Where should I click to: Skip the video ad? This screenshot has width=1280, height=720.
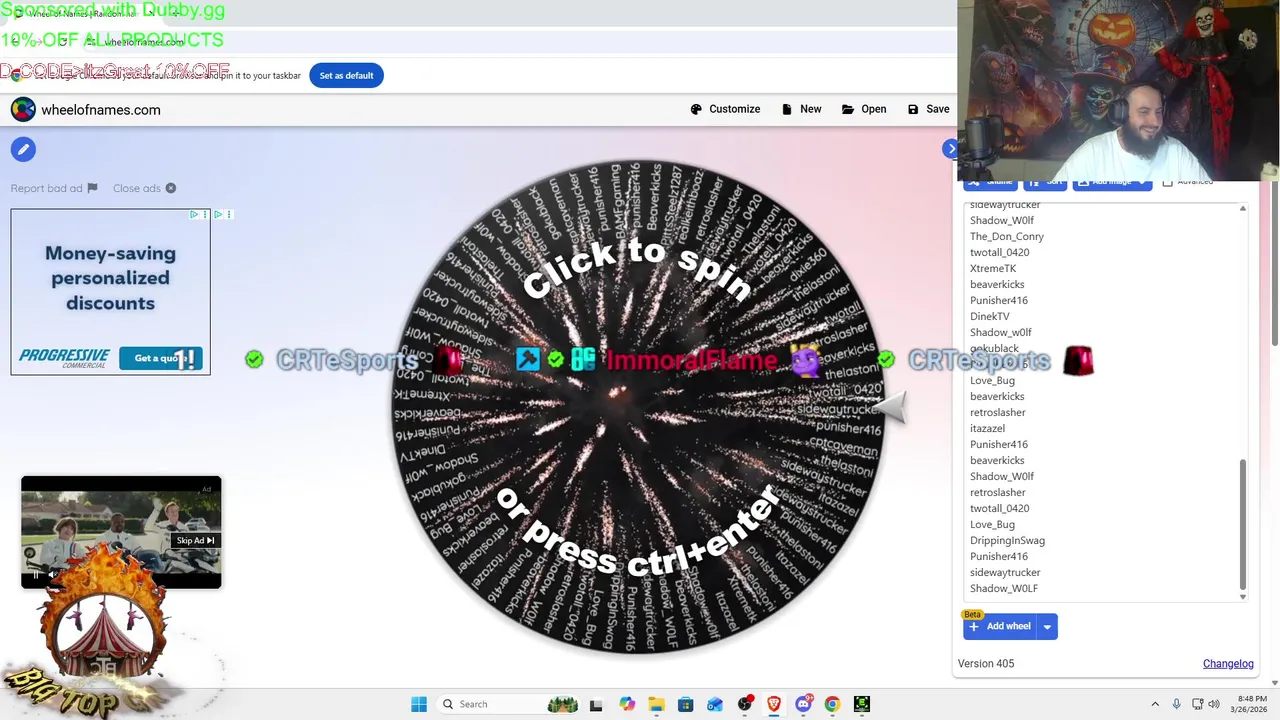pyautogui.click(x=195, y=540)
